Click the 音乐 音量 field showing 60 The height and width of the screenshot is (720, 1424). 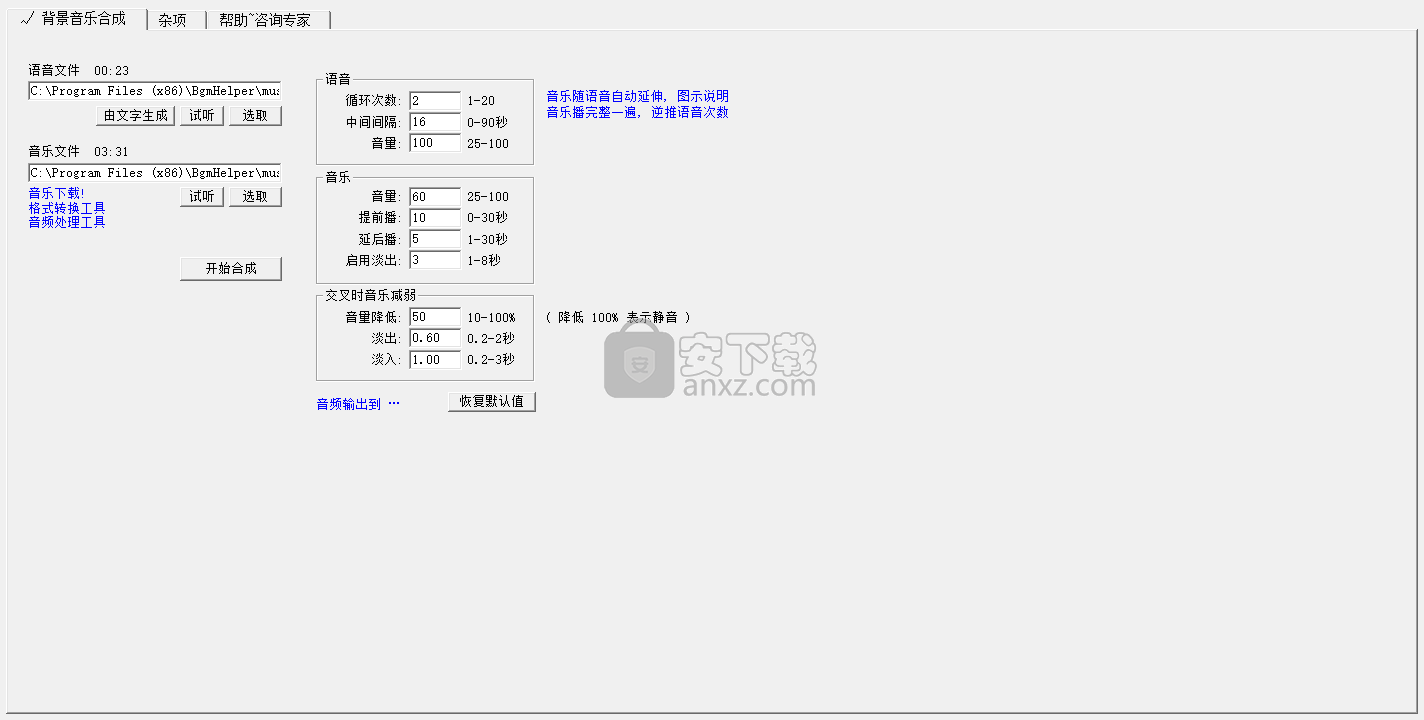[435, 197]
